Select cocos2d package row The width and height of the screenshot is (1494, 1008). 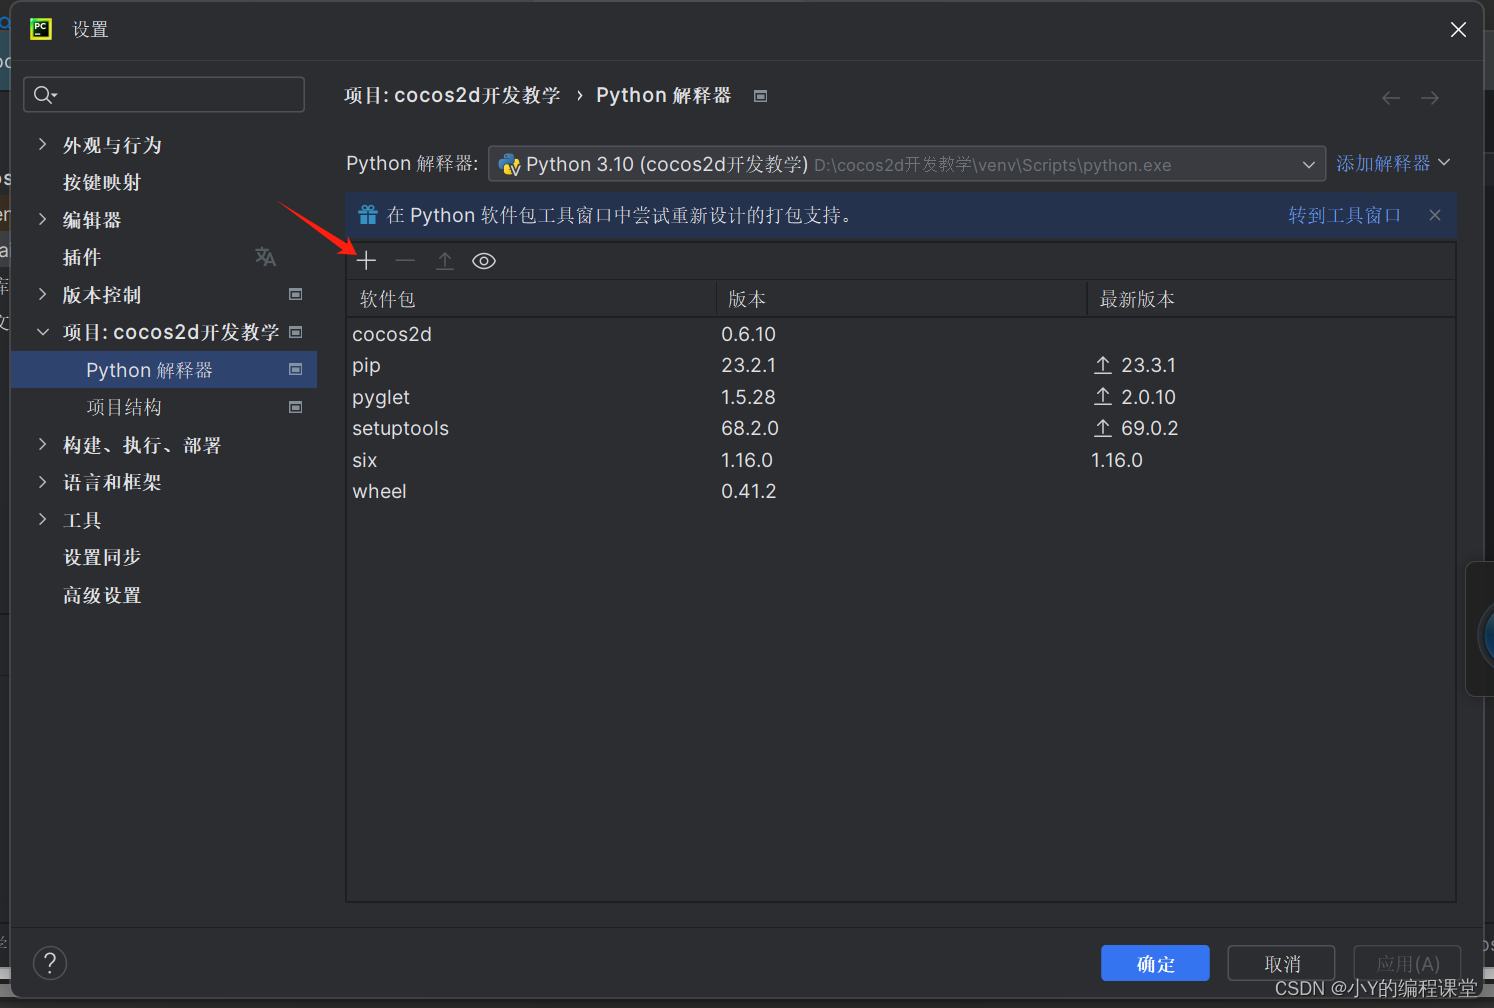pyautogui.click(x=900, y=334)
